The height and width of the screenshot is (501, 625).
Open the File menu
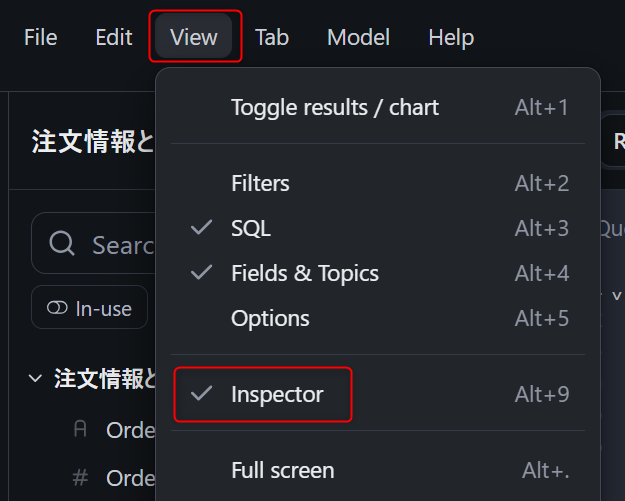[x=41, y=38]
